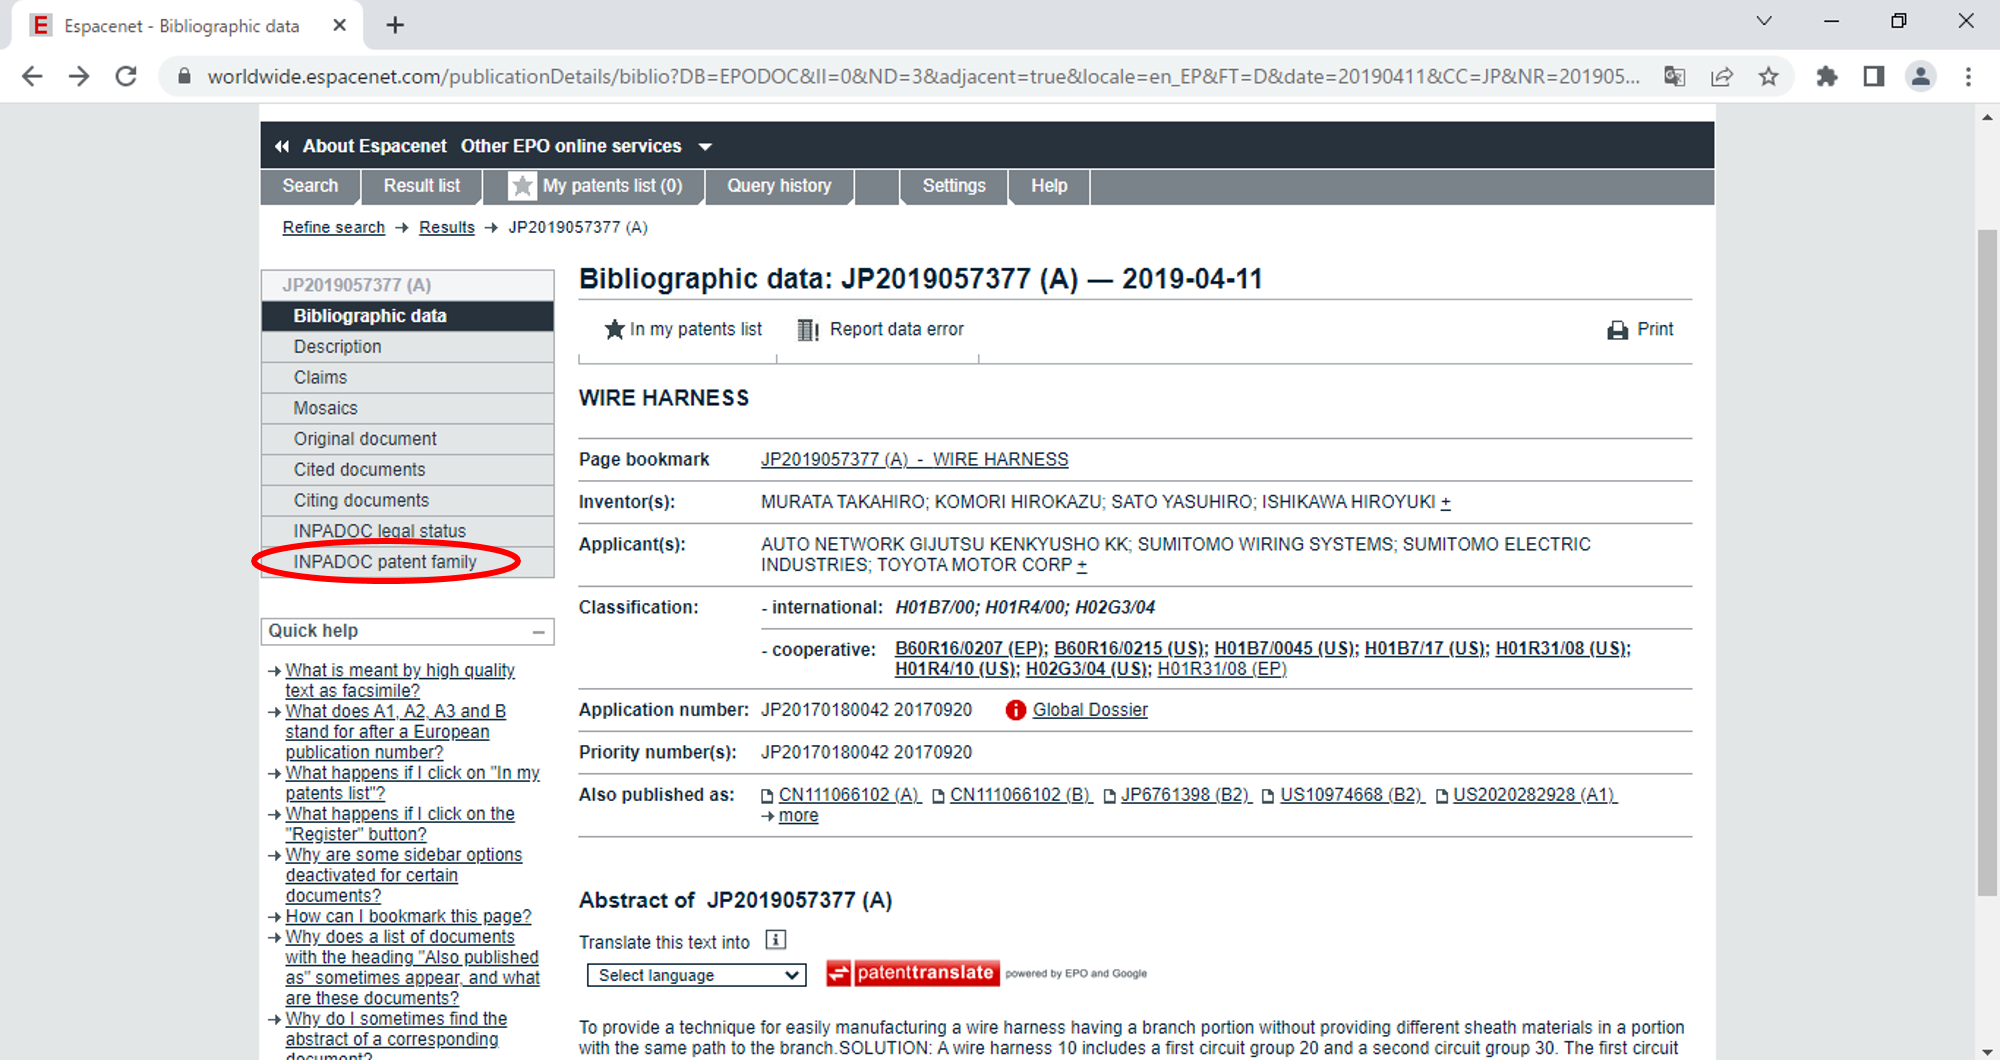This screenshot has width=2000, height=1060.
Task: Click the patenttranslate button
Action: [x=913, y=973]
